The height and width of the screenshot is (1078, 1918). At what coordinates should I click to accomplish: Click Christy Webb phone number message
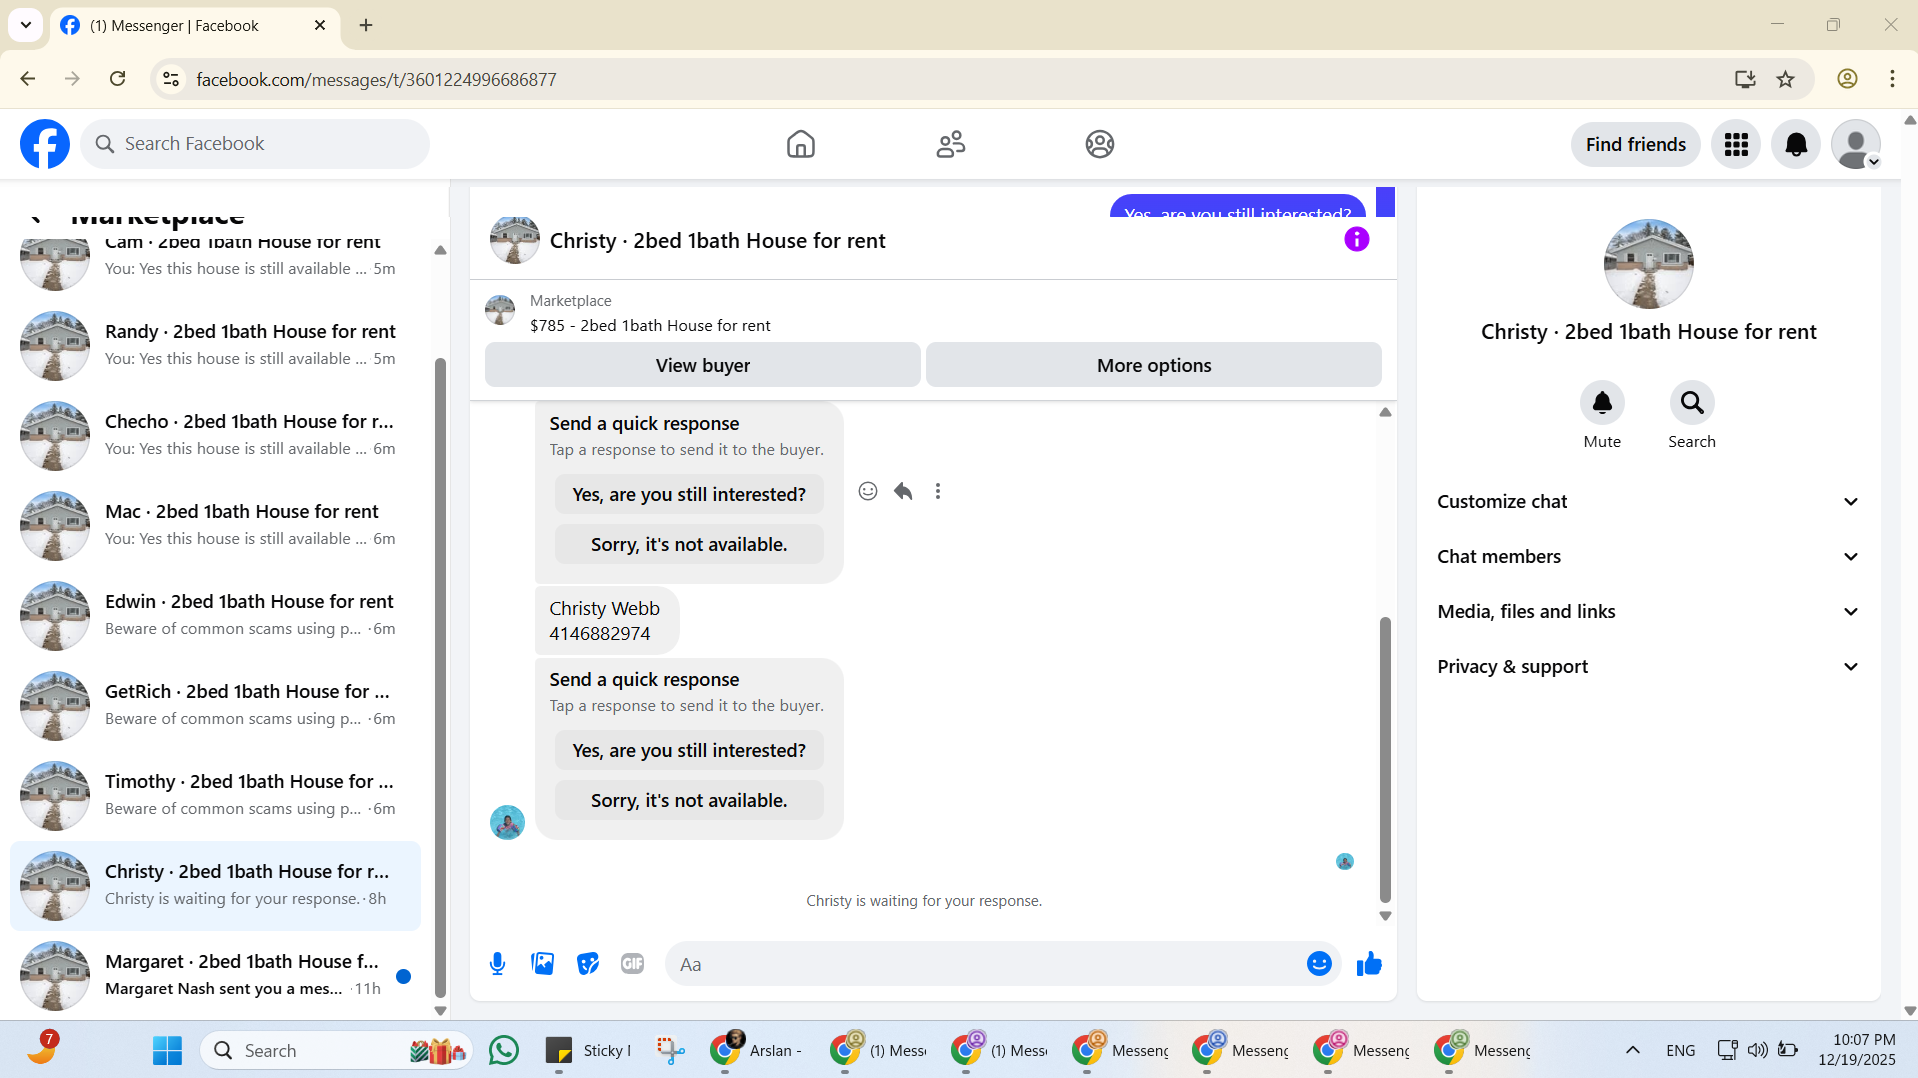(606, 621)
